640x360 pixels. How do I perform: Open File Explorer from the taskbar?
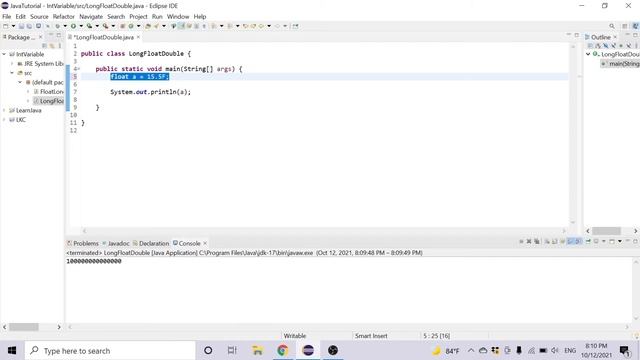point(258,350)
